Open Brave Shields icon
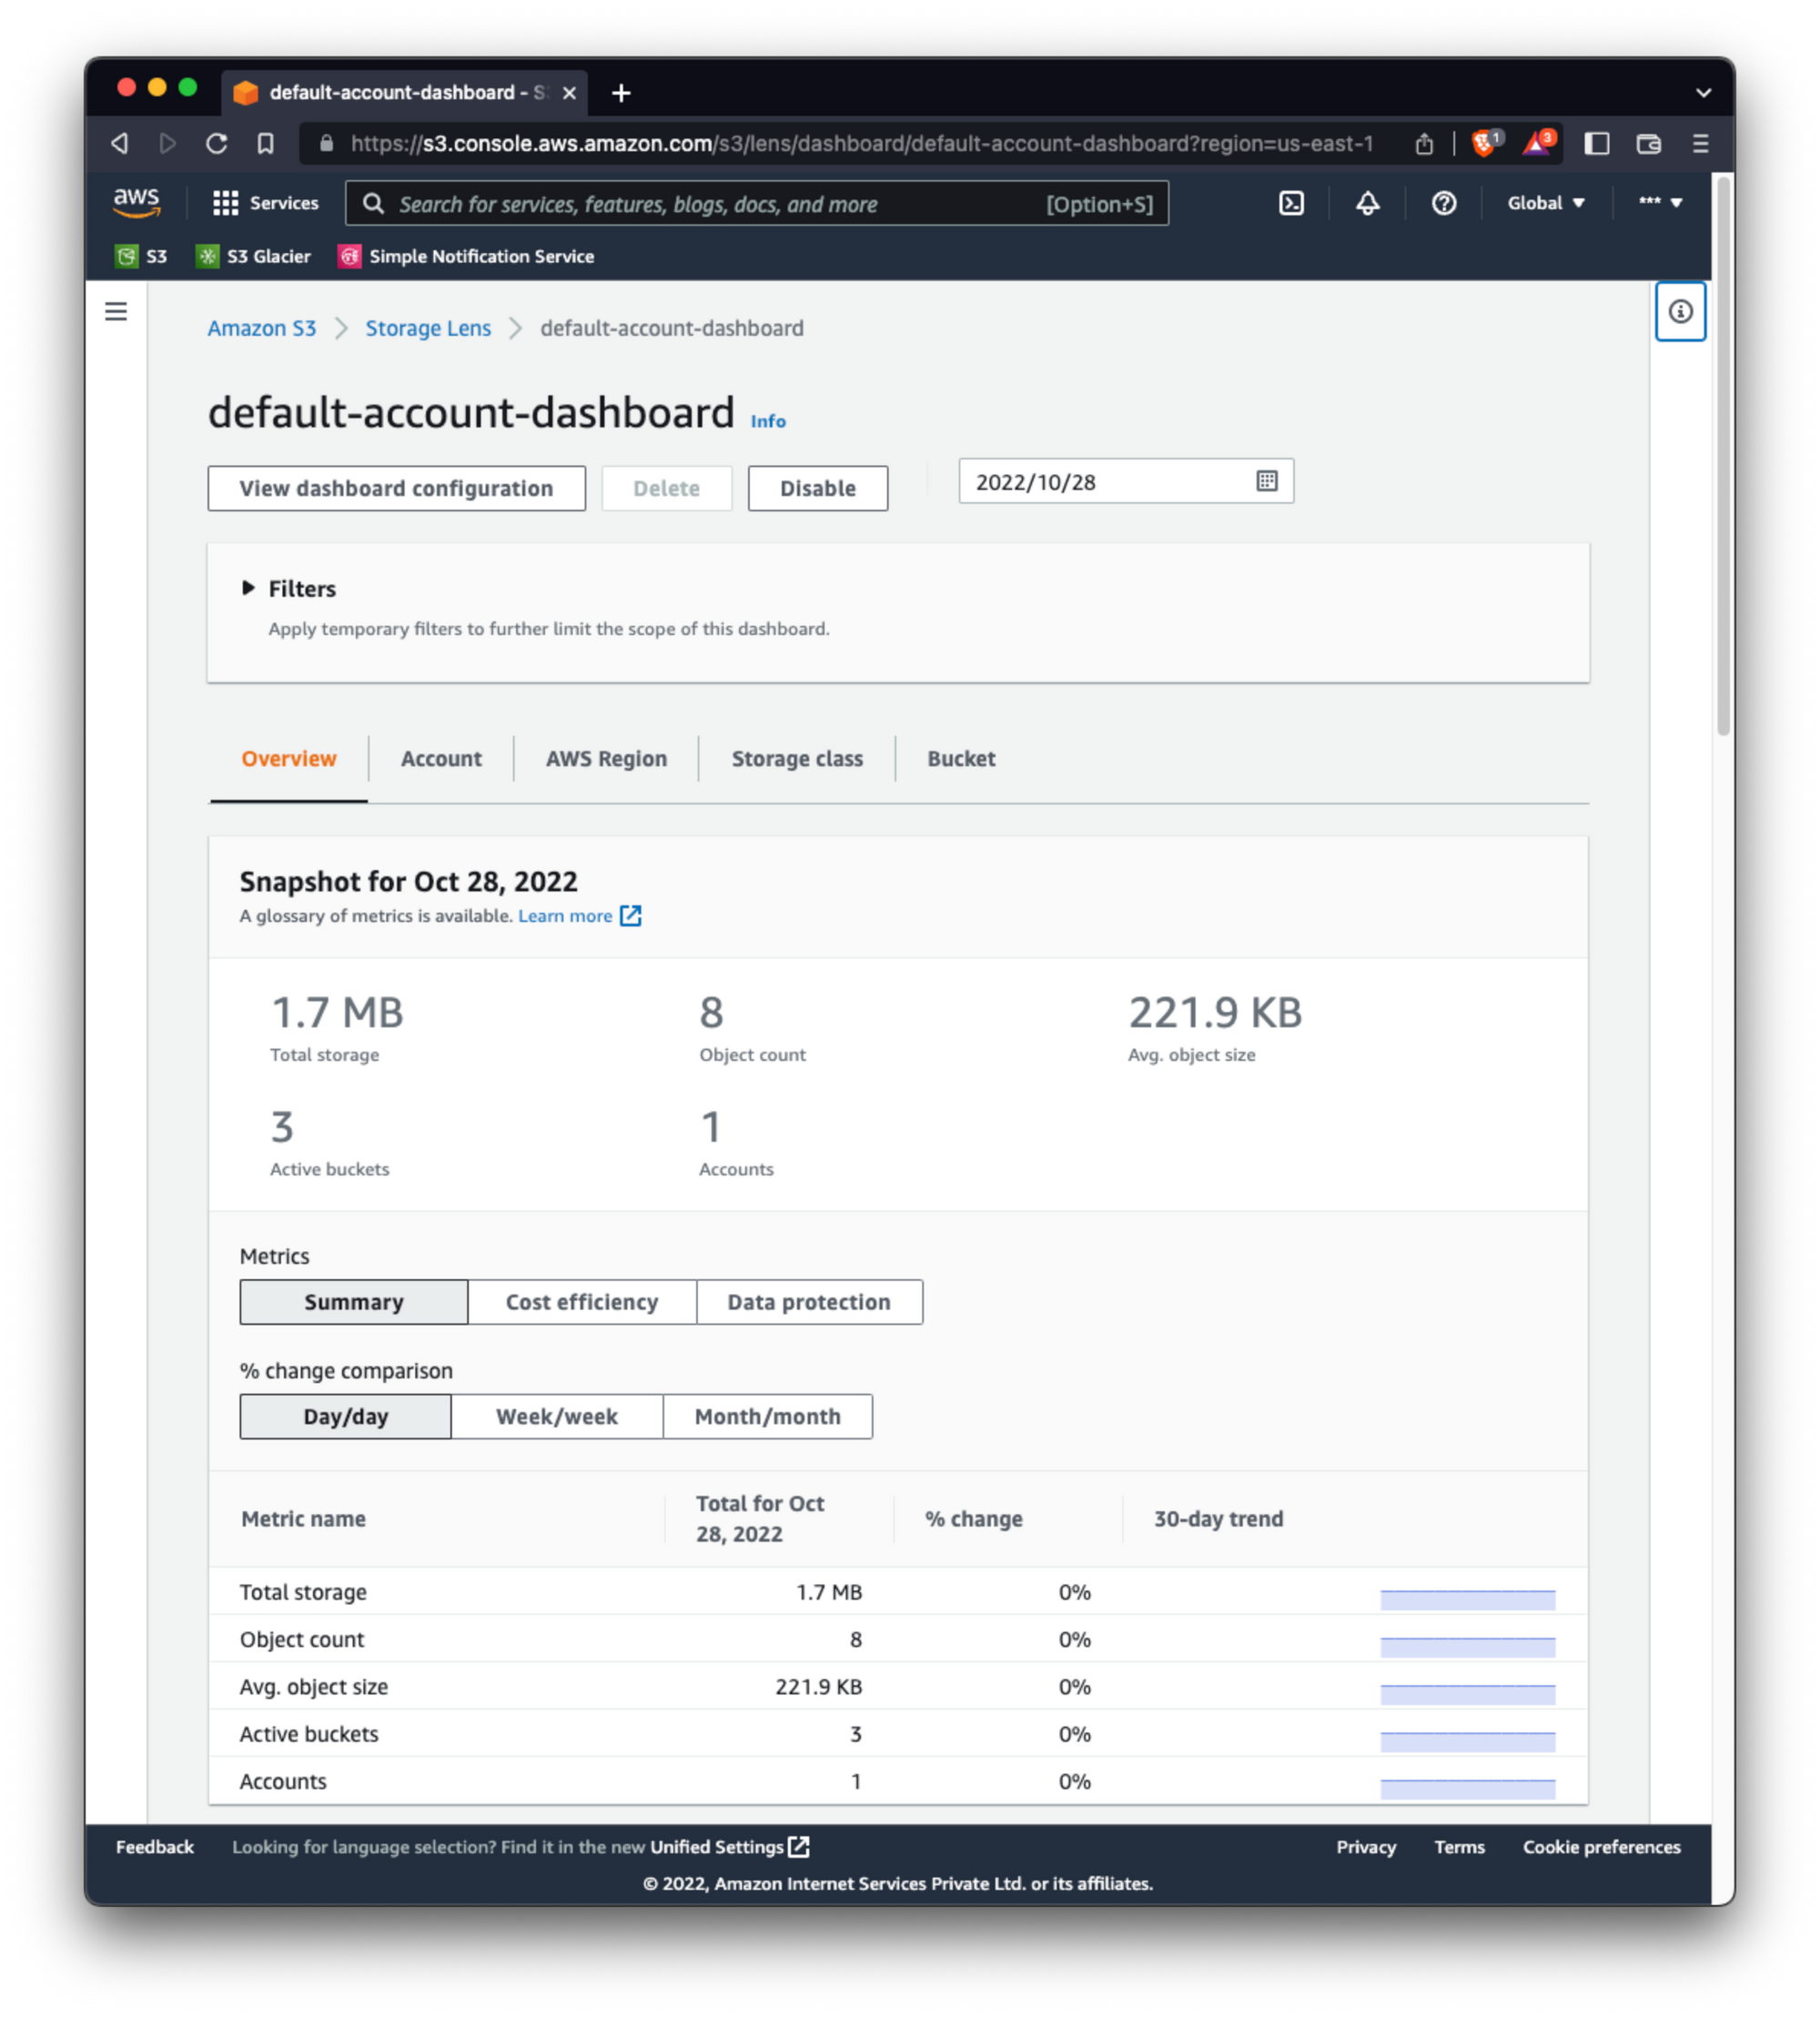1820x2018 pixels. point(1485,143)
